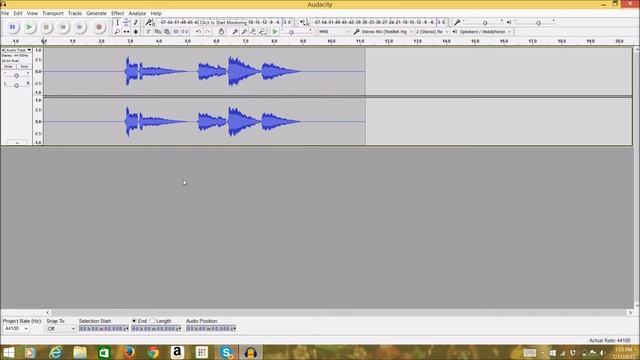
Task: Click the Fit Selection zoom icon
Action: point(253,32)
